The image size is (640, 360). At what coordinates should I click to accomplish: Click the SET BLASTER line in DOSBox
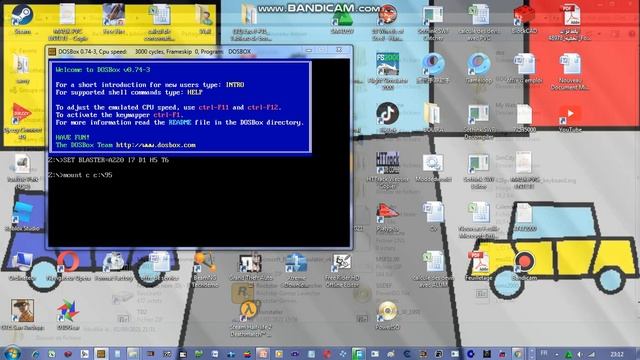click(109, 160)
